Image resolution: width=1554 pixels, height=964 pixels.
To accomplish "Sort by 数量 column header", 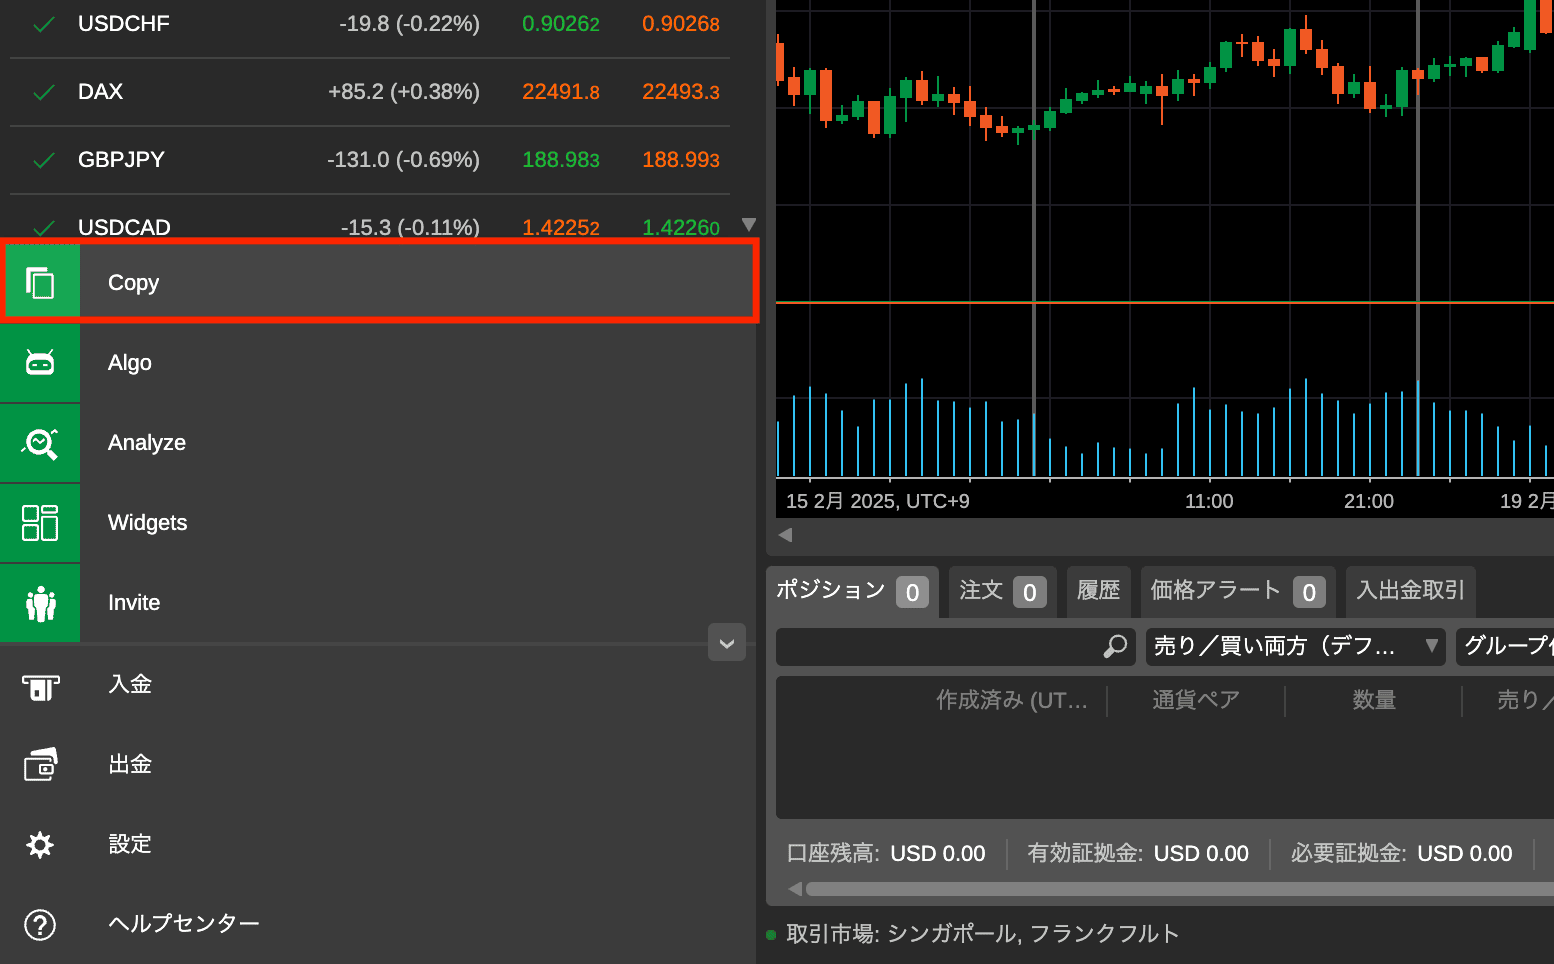I will [x=1374, y=700].
